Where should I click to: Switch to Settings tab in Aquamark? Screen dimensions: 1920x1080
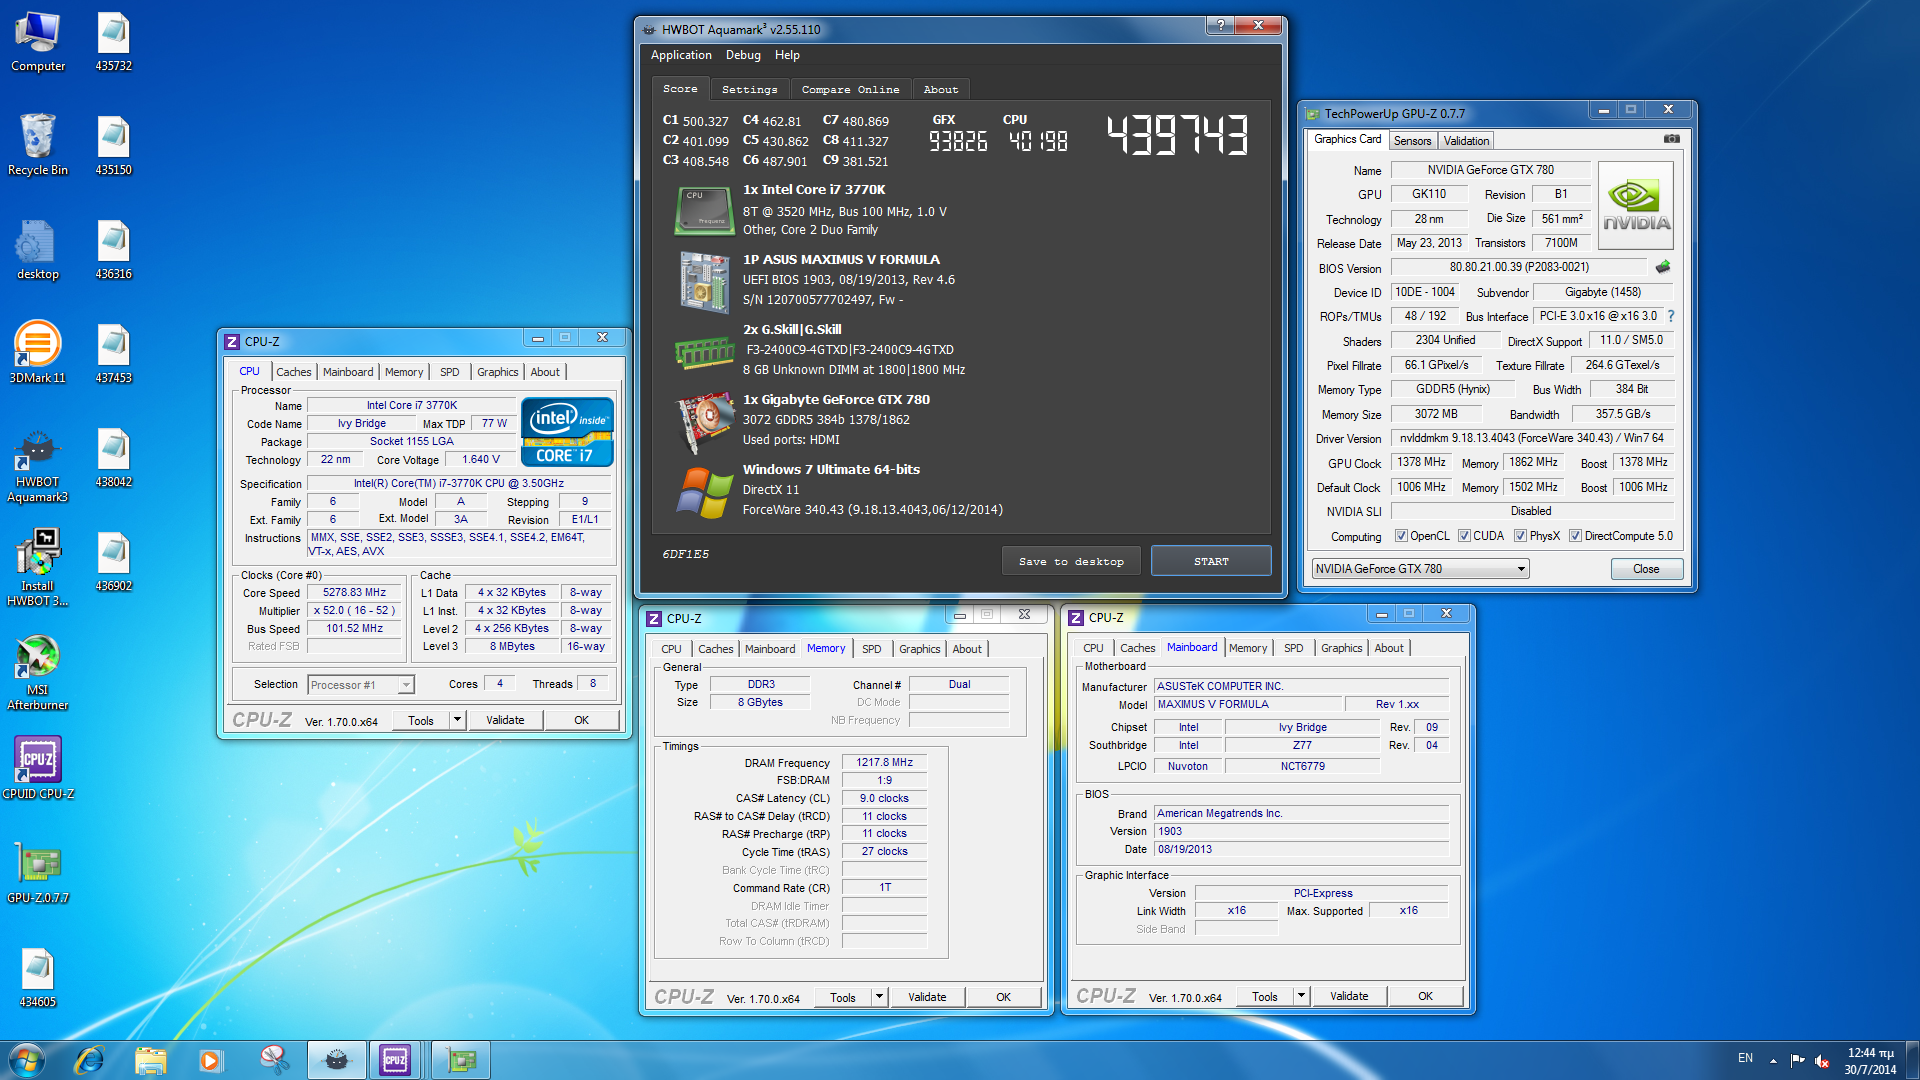coord(749,89)
